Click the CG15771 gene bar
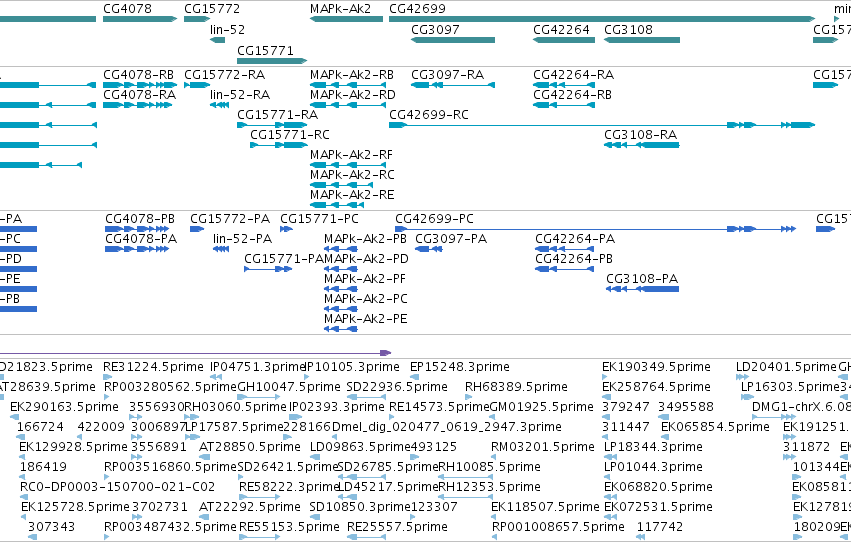This screenshot has width=851, height=542. point(272,61)
